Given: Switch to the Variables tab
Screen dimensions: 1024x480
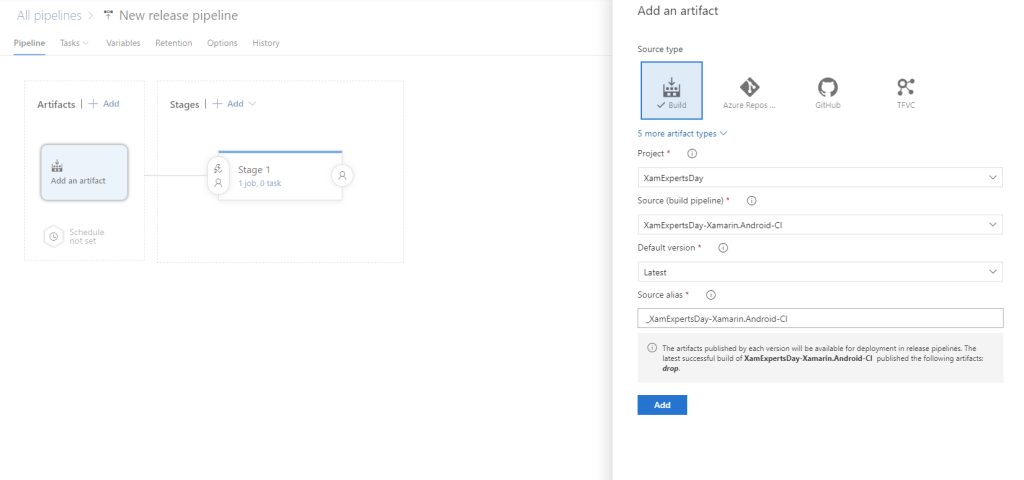Looking at the screenshot, I should tap(123, 43).
